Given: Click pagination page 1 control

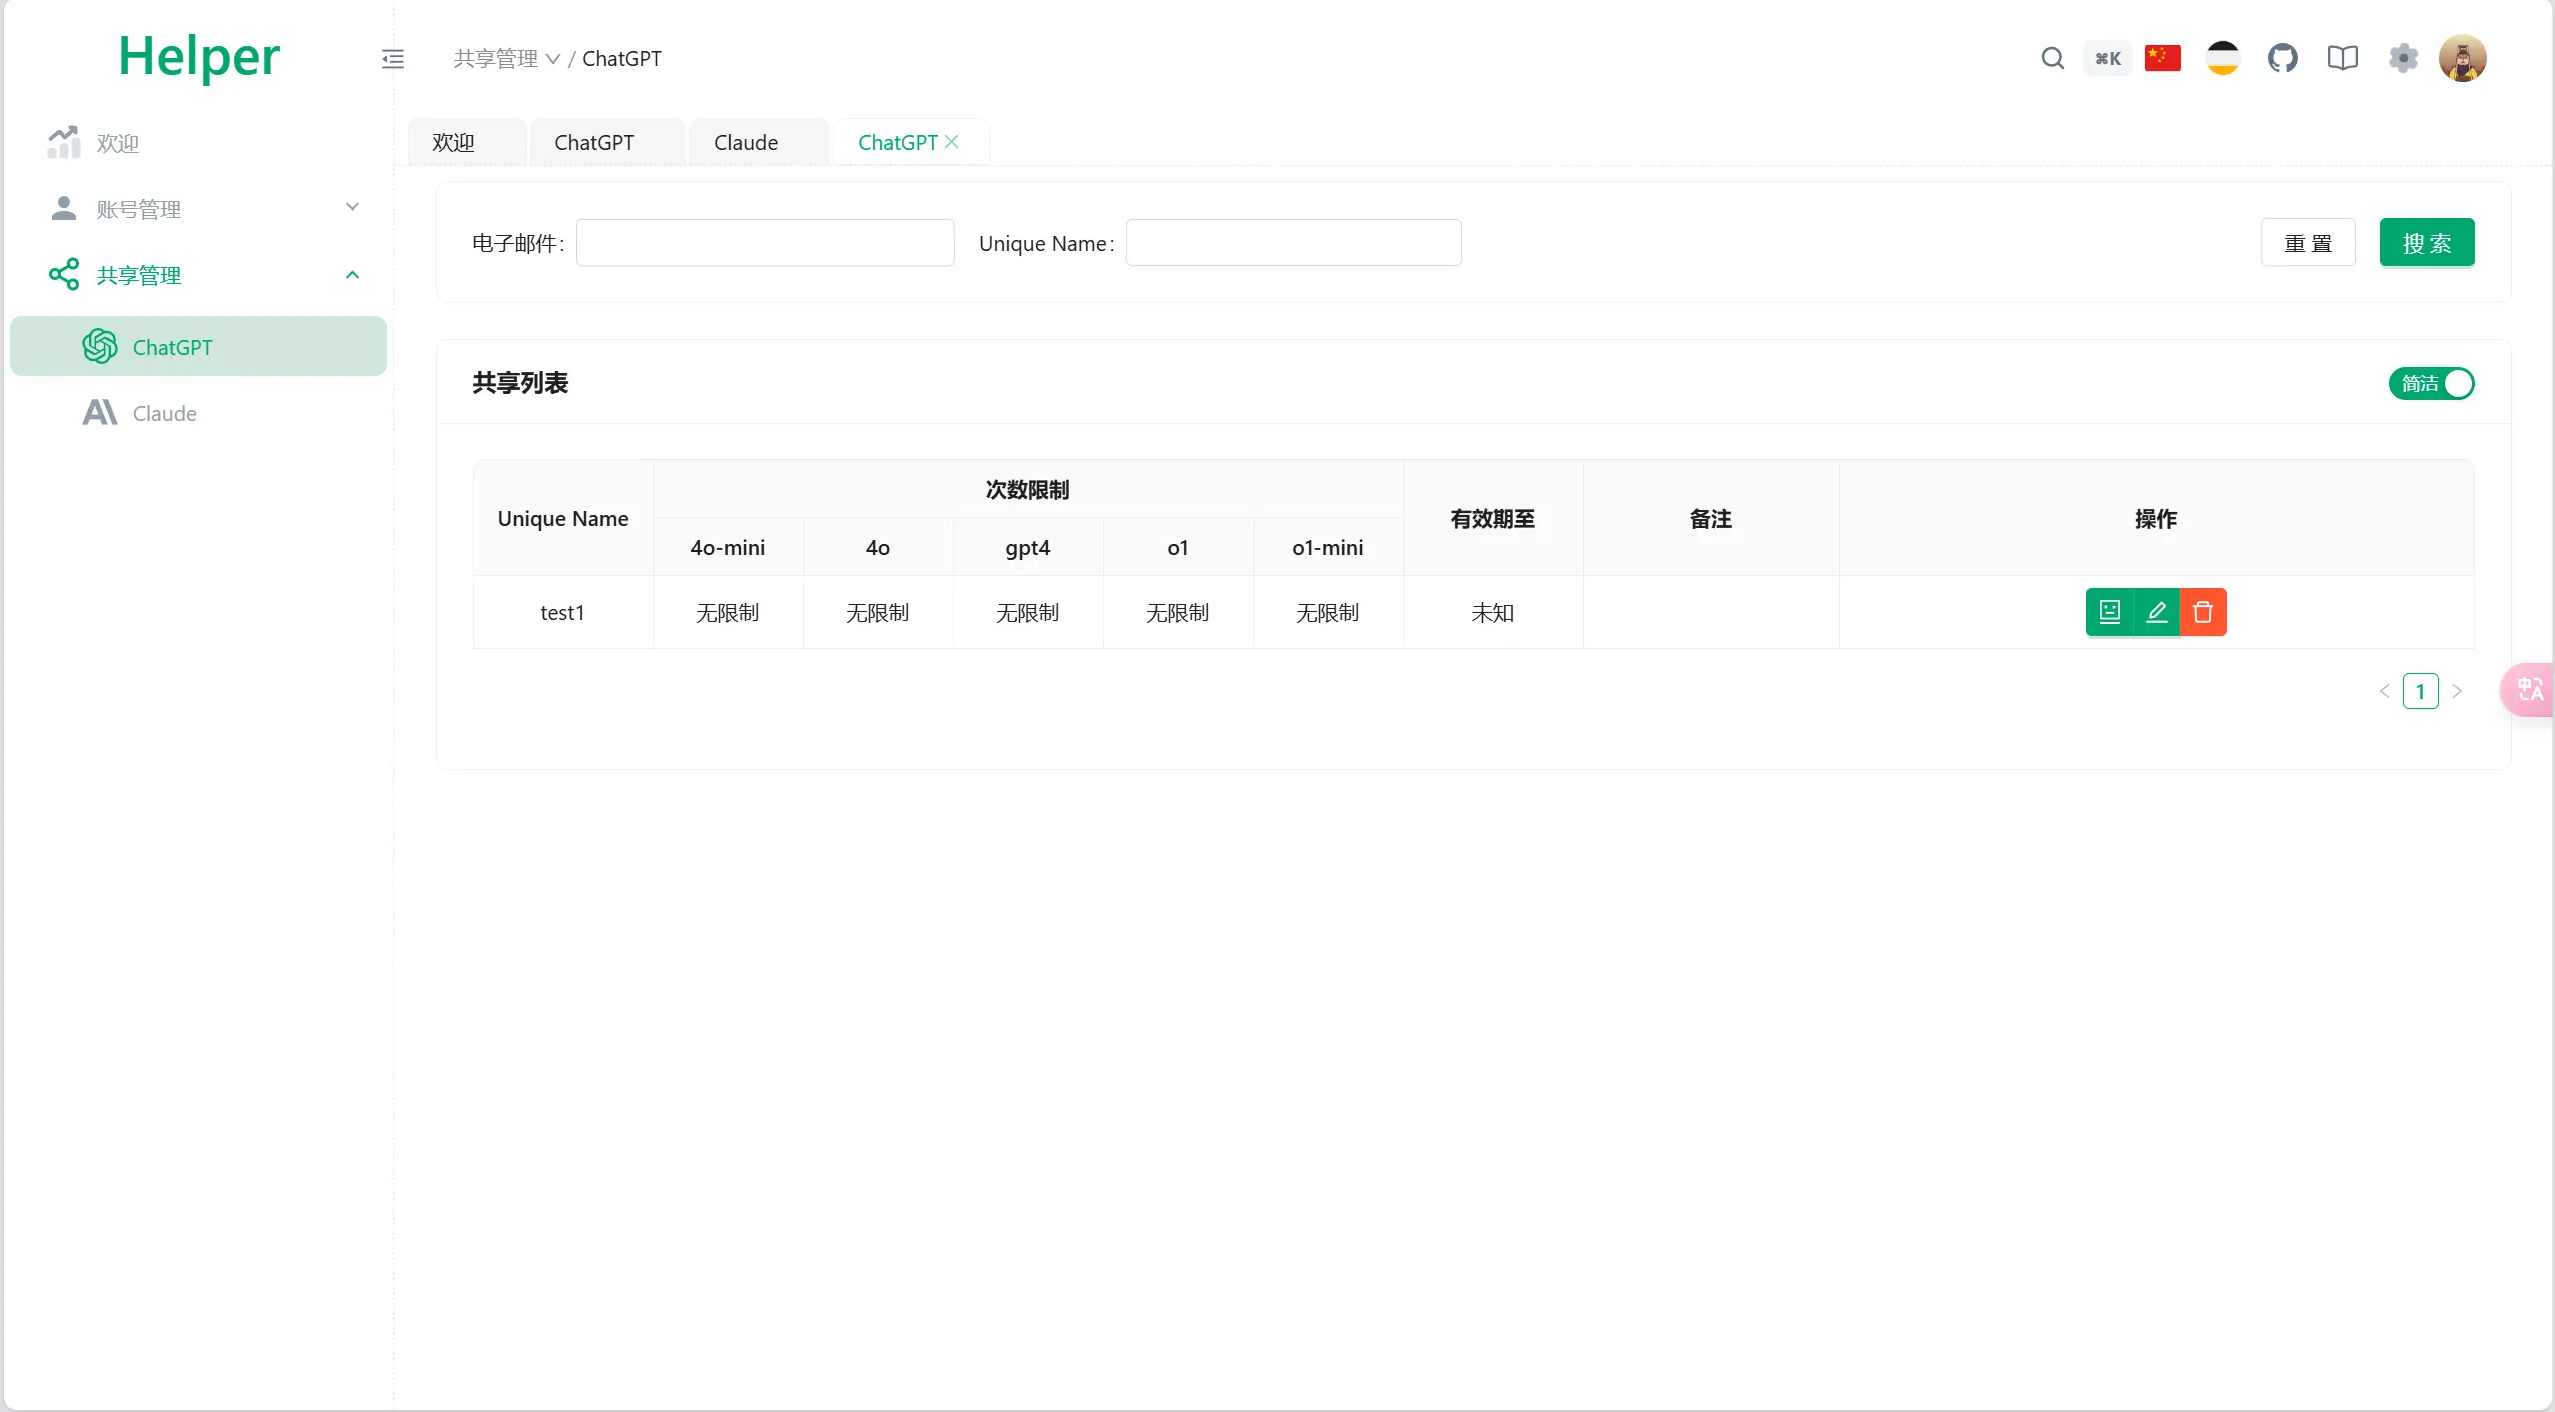Looking at the screenshot, I should coord(2421,690).
